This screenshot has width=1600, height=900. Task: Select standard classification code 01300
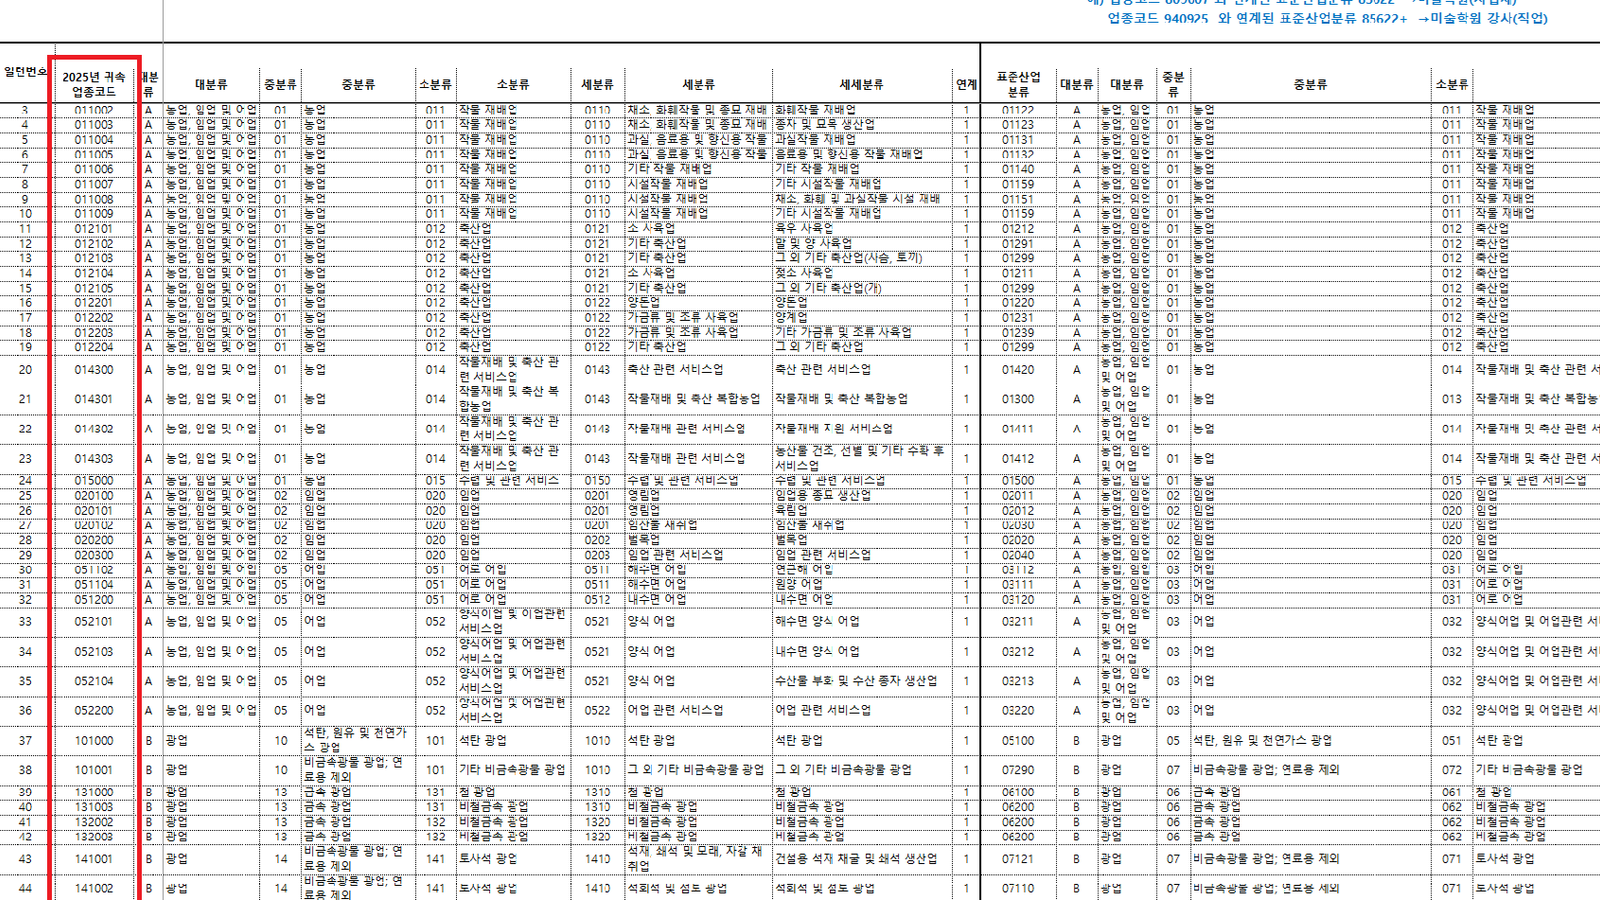tap(1018, 399)
